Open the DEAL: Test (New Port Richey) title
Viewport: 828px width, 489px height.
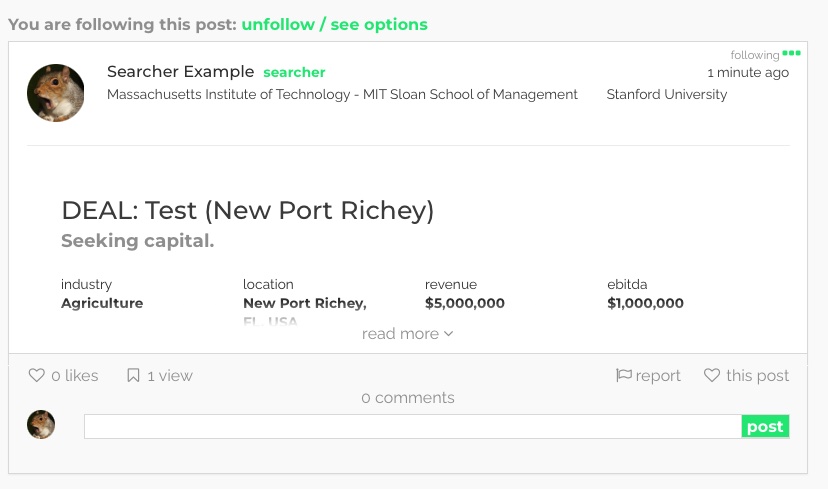[x=247, y=211]
